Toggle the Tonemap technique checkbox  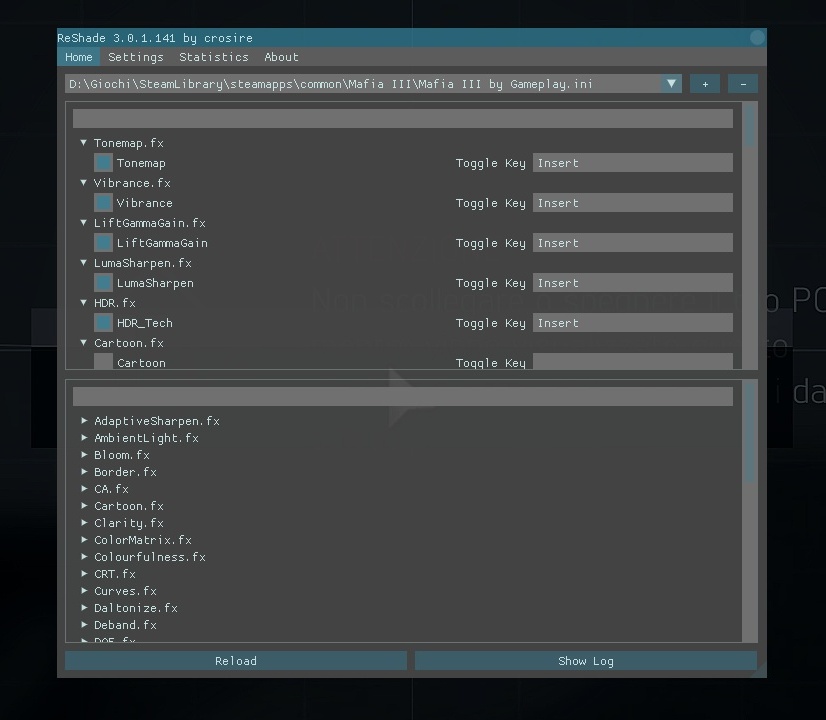click(103, 163)
